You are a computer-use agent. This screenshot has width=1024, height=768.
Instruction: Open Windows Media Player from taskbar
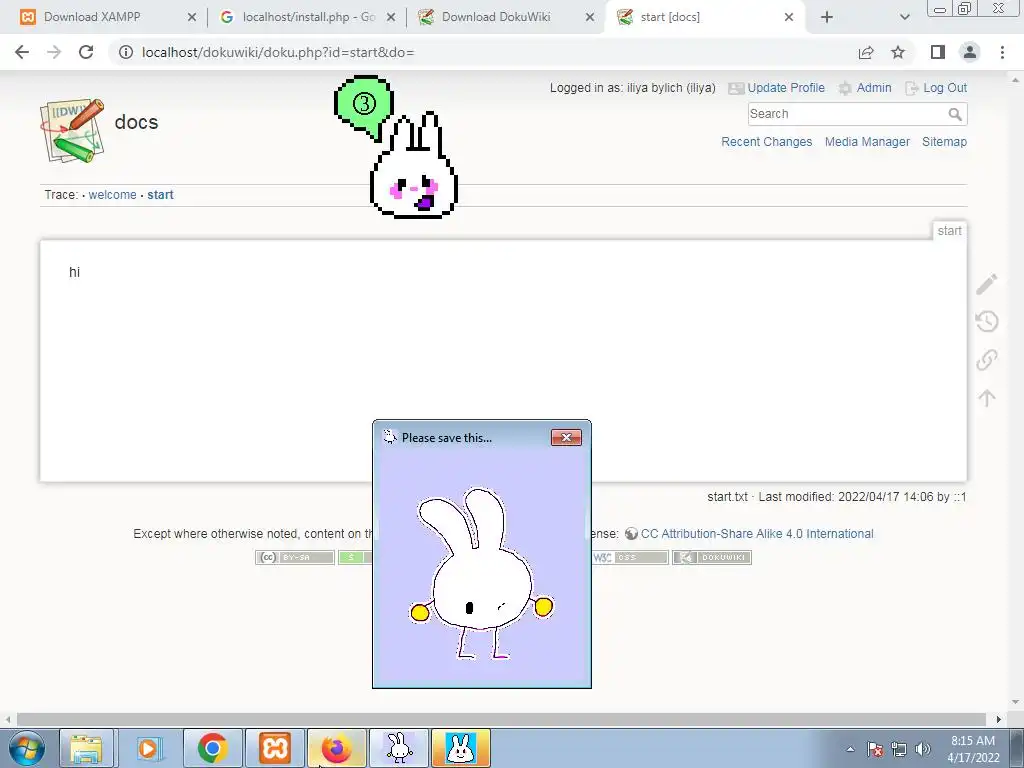click(149, 748)
